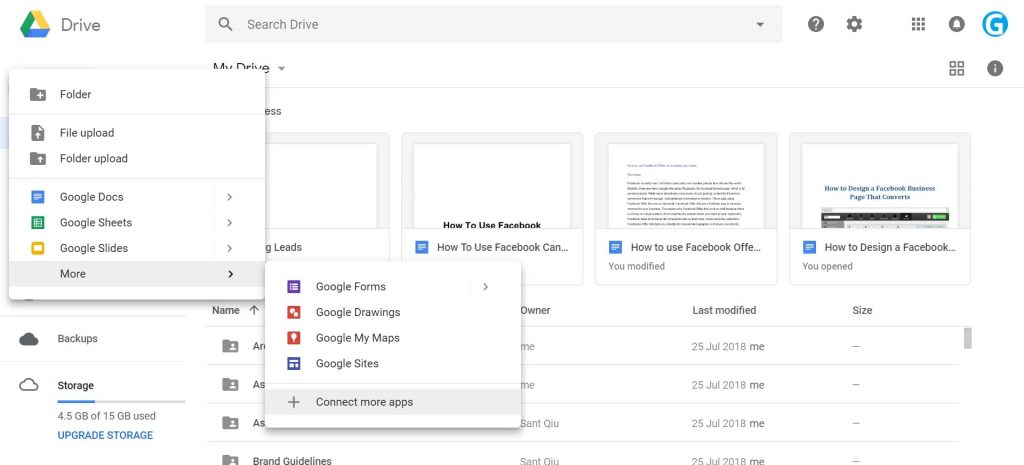Click the Google Sites icon
Viewport: 1024px width, 465px height.
point(294,363)
